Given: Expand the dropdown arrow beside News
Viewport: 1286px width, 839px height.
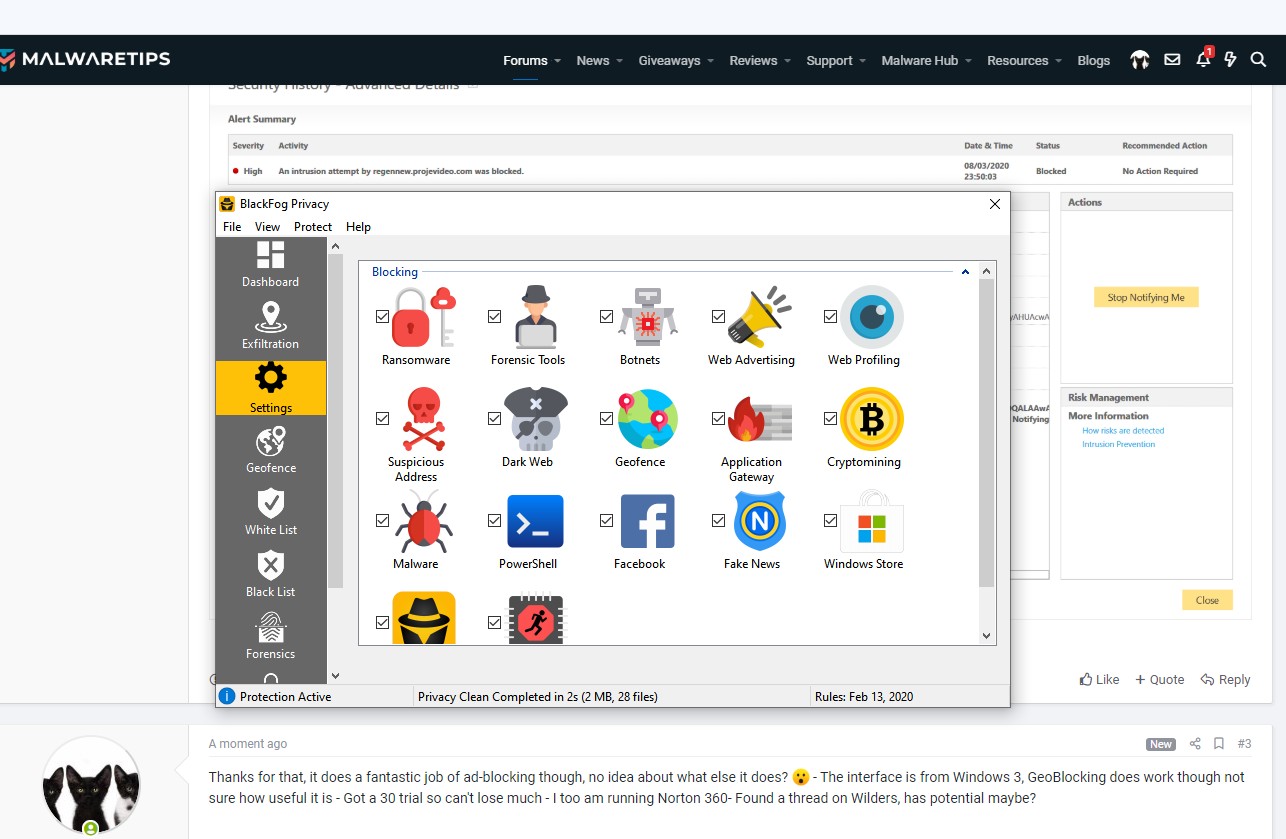Looking at the screenshot, I should [x=620, y=61].
